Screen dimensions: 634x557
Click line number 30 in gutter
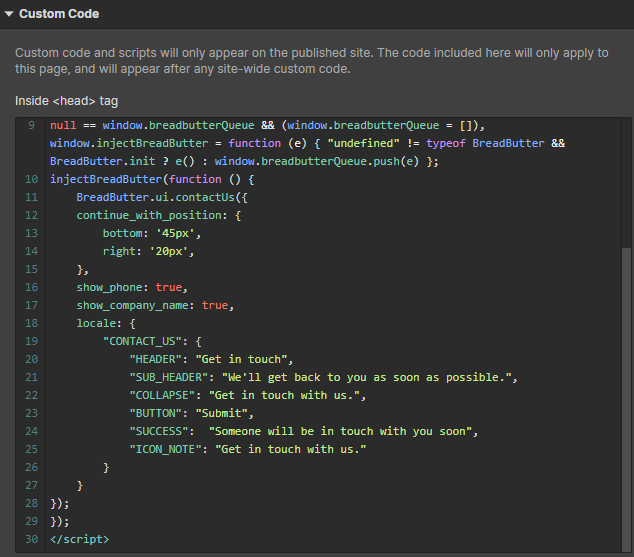pyautogui.click(x=32, y=539)
